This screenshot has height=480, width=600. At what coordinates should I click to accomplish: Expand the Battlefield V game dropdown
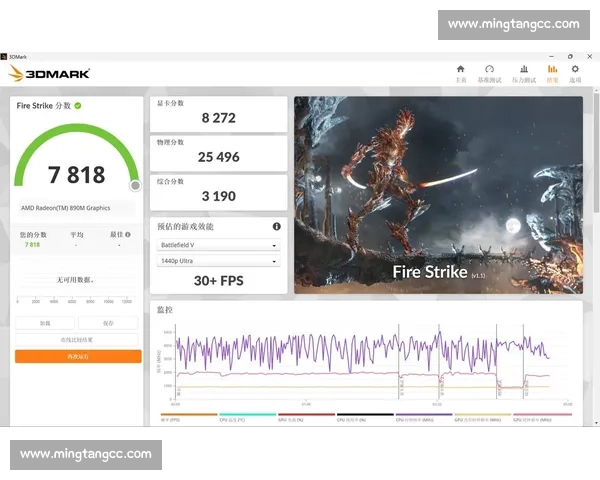218,245
